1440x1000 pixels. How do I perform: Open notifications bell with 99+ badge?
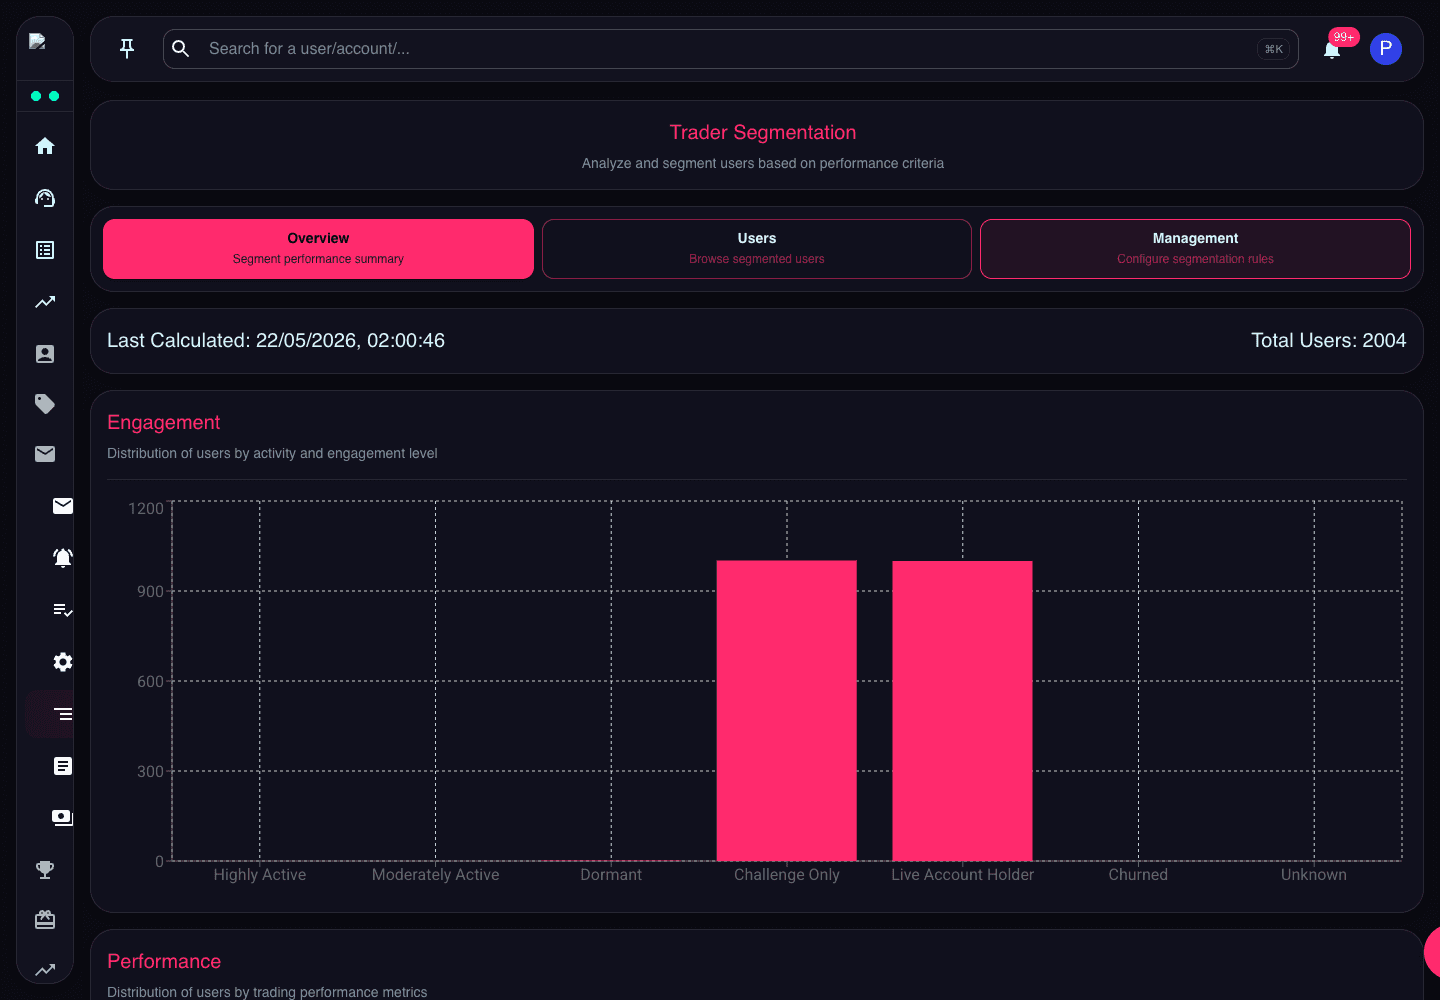click(x=1332, y=50)
